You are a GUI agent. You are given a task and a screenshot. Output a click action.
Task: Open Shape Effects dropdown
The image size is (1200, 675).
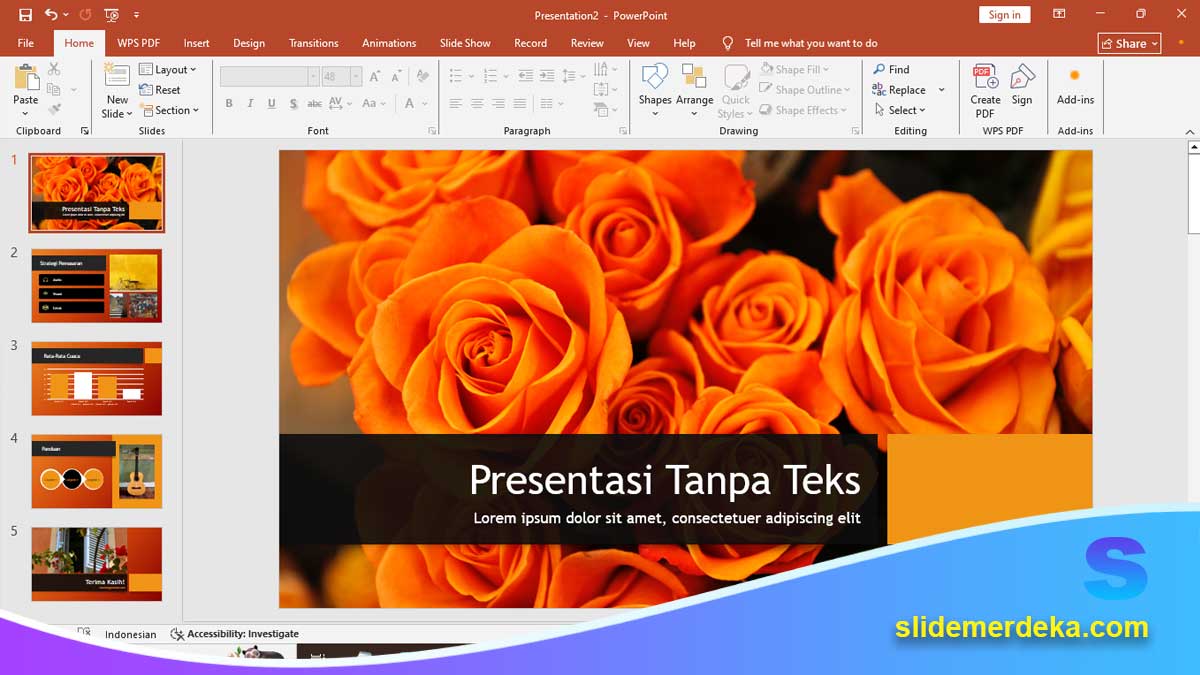[803, 110]
